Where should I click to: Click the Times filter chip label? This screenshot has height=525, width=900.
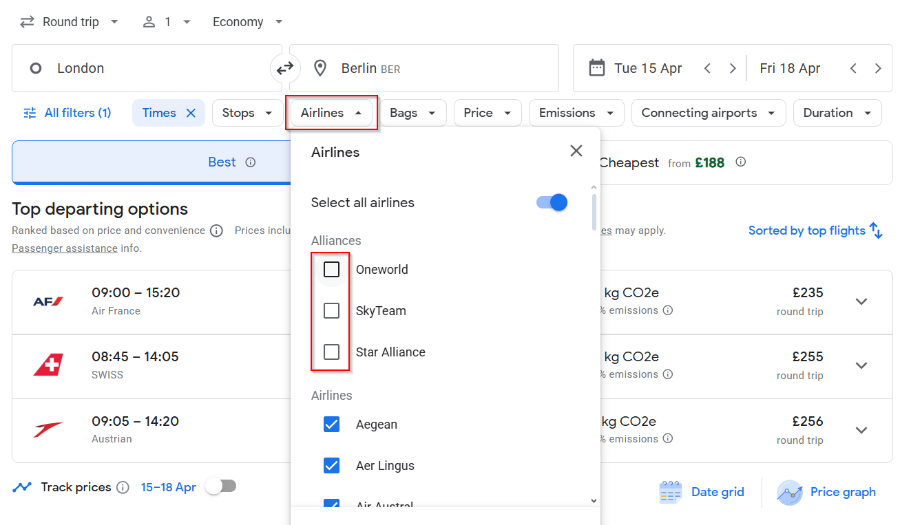click(x=159, y=113)
